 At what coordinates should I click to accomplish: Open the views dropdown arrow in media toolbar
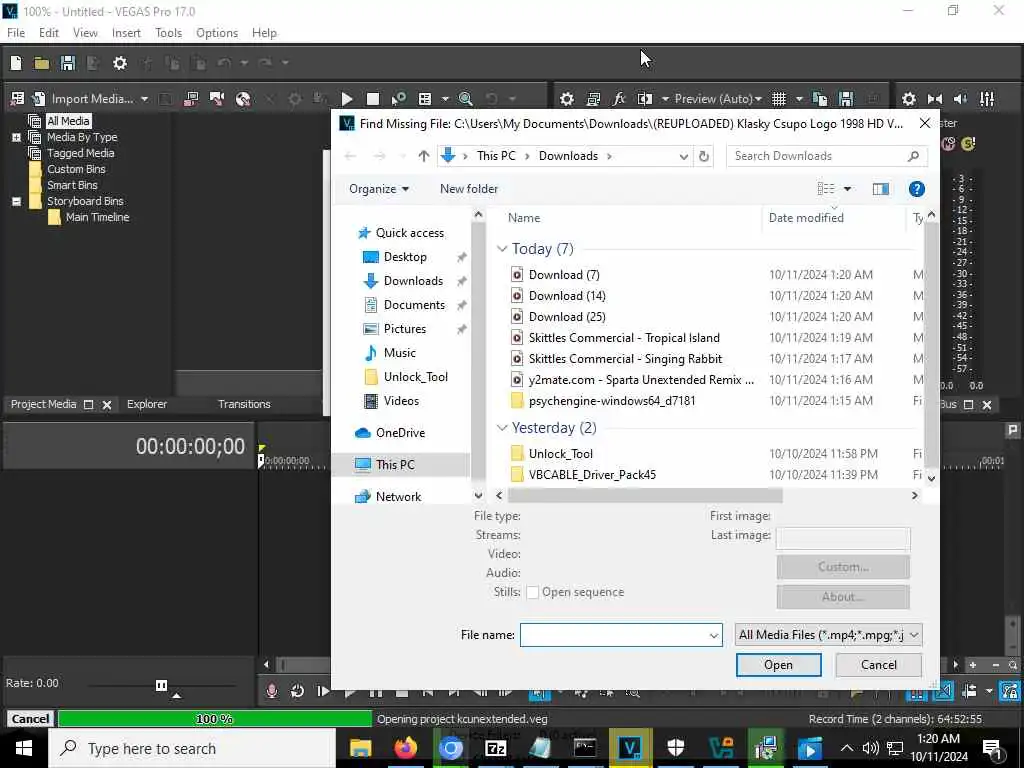[445, 99]
